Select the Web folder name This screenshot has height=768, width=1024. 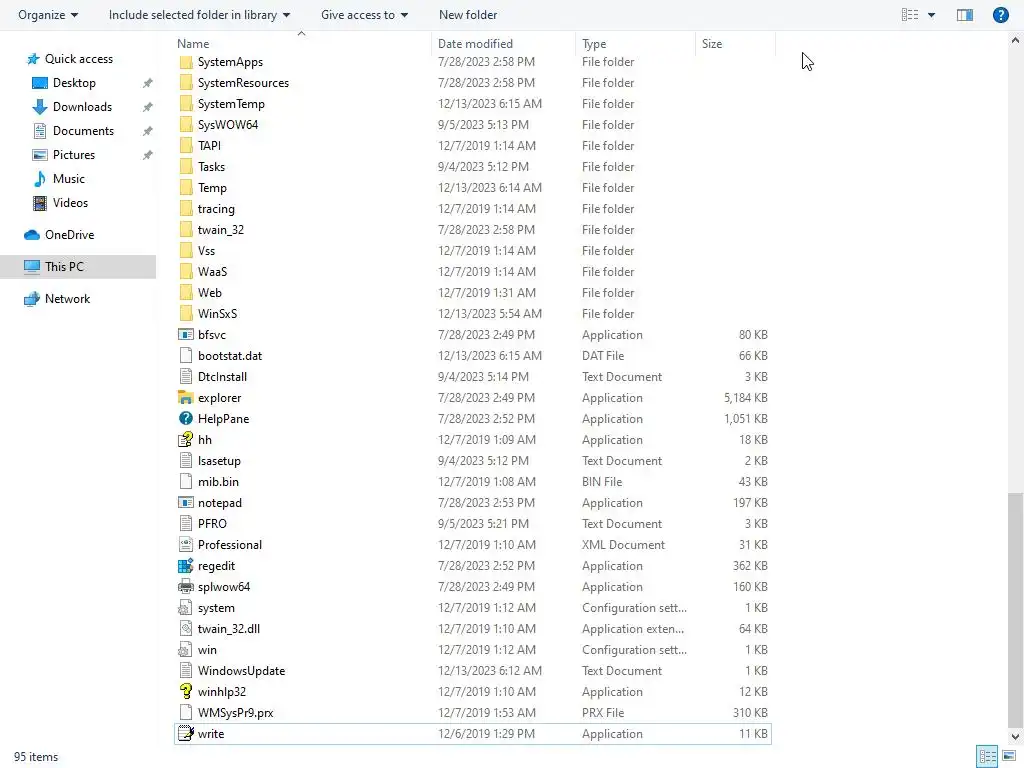pos(210,293)
